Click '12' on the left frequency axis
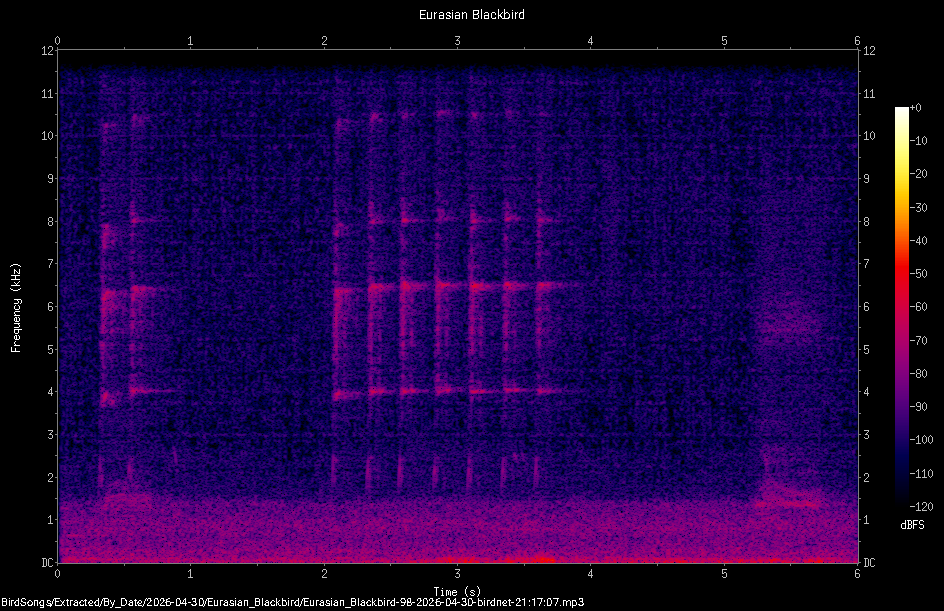The width and height of the screenshot is (944, 611). (48, 51)
